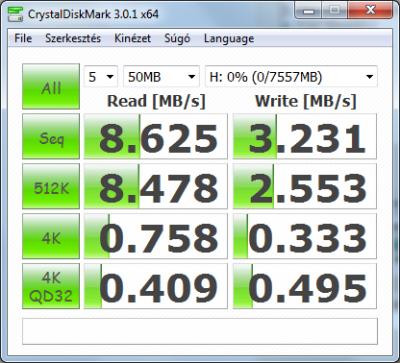The height and width of the screenshot is (363, 400).
Task: Select the Seq read value 8.625
Action: coord(156,136)
